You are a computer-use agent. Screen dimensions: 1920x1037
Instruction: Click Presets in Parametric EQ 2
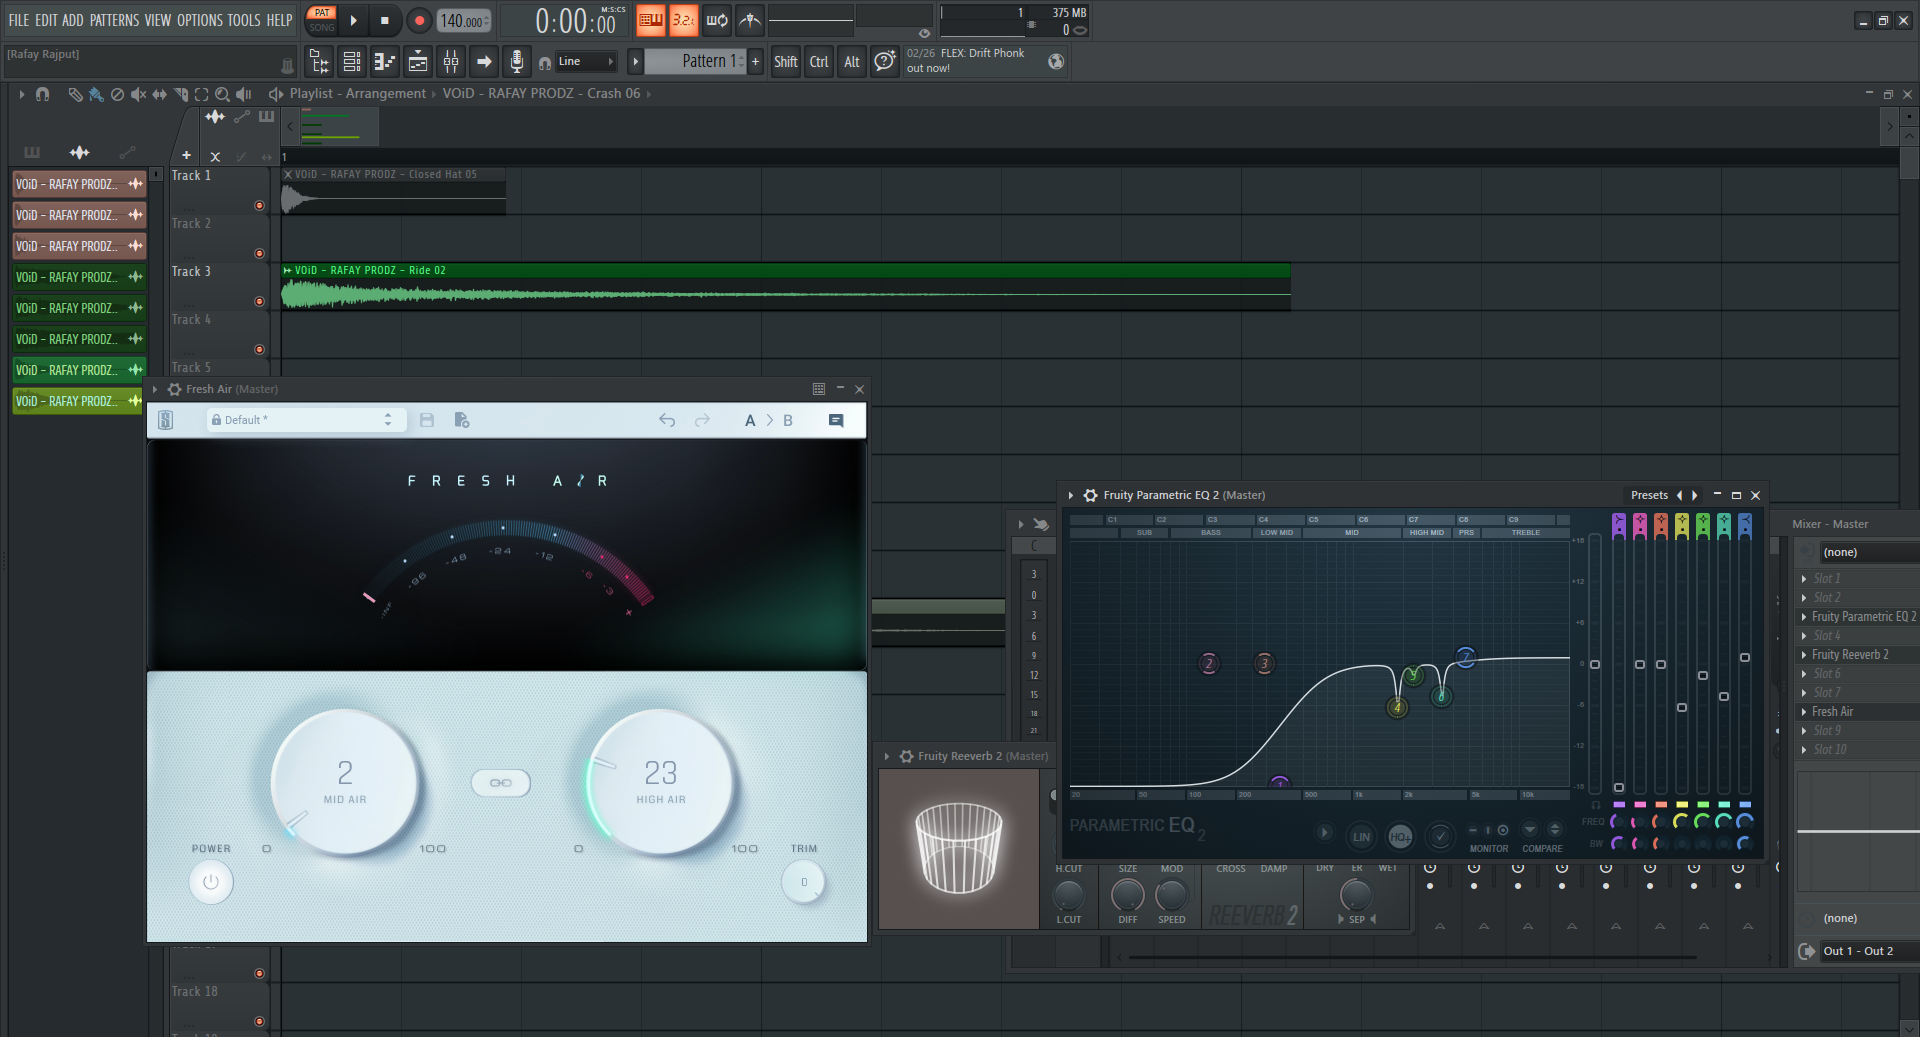click(x=1649, y=495)
